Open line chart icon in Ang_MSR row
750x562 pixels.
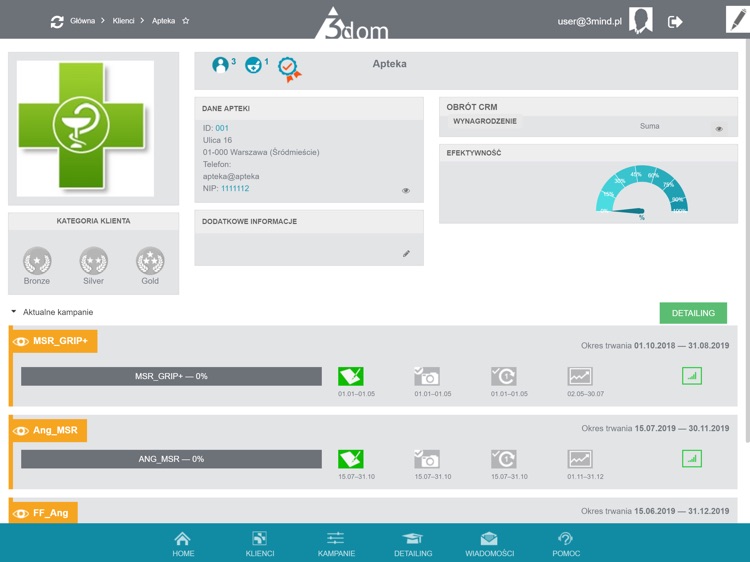[x=580, y=459]
